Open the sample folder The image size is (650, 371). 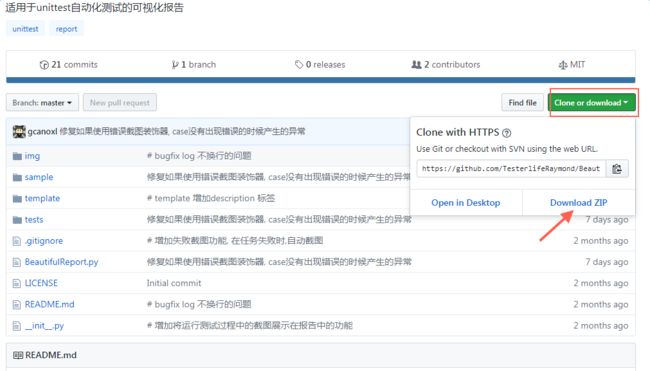(39, 177)
